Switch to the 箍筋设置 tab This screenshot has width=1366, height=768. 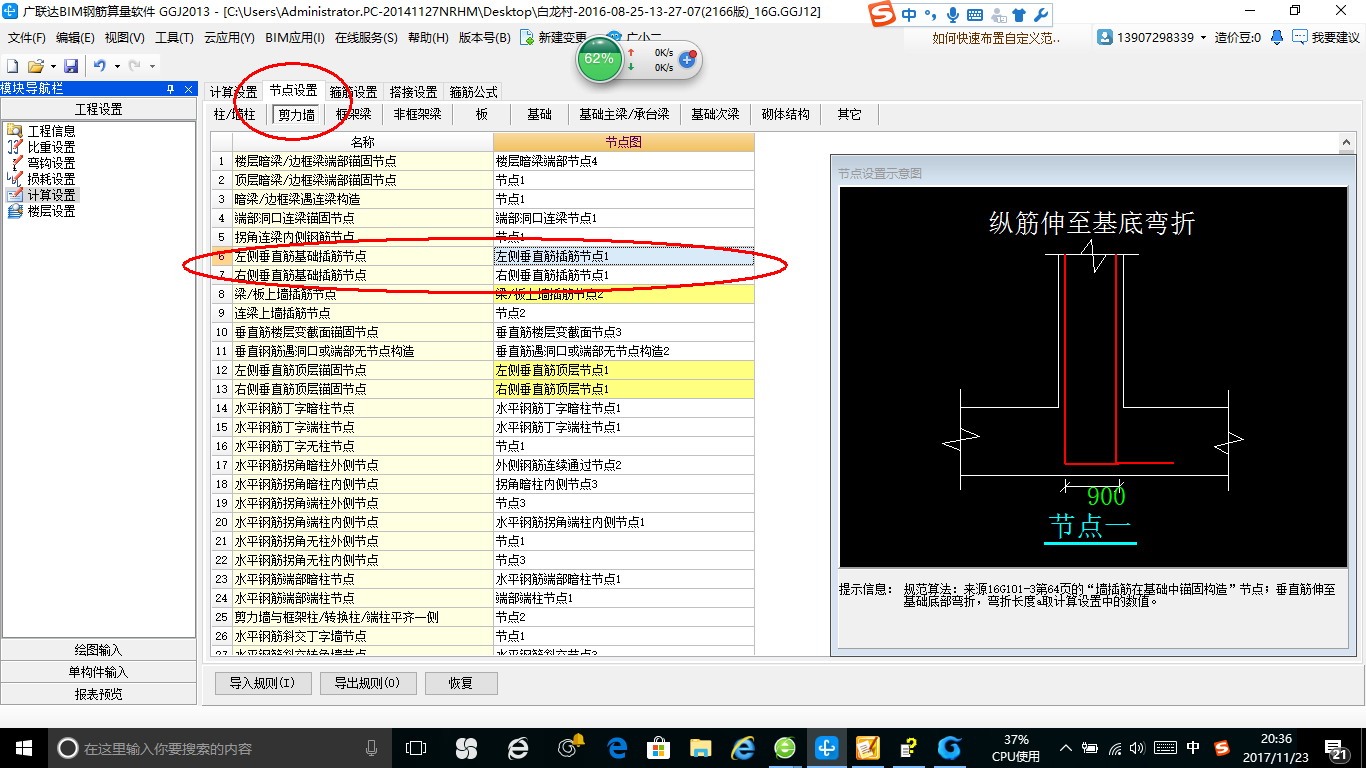coord(353,92)
